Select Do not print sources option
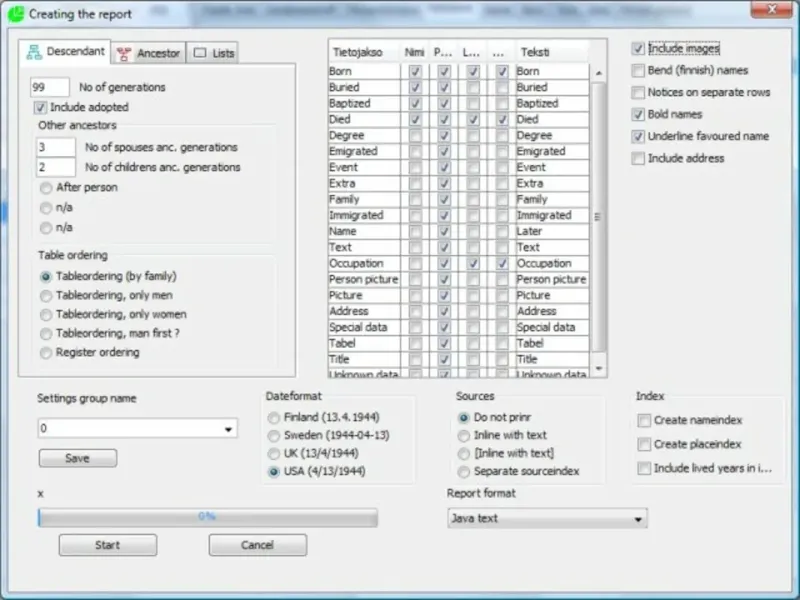Viewport: 800px width, 600px height. click(x=464, y=418)
